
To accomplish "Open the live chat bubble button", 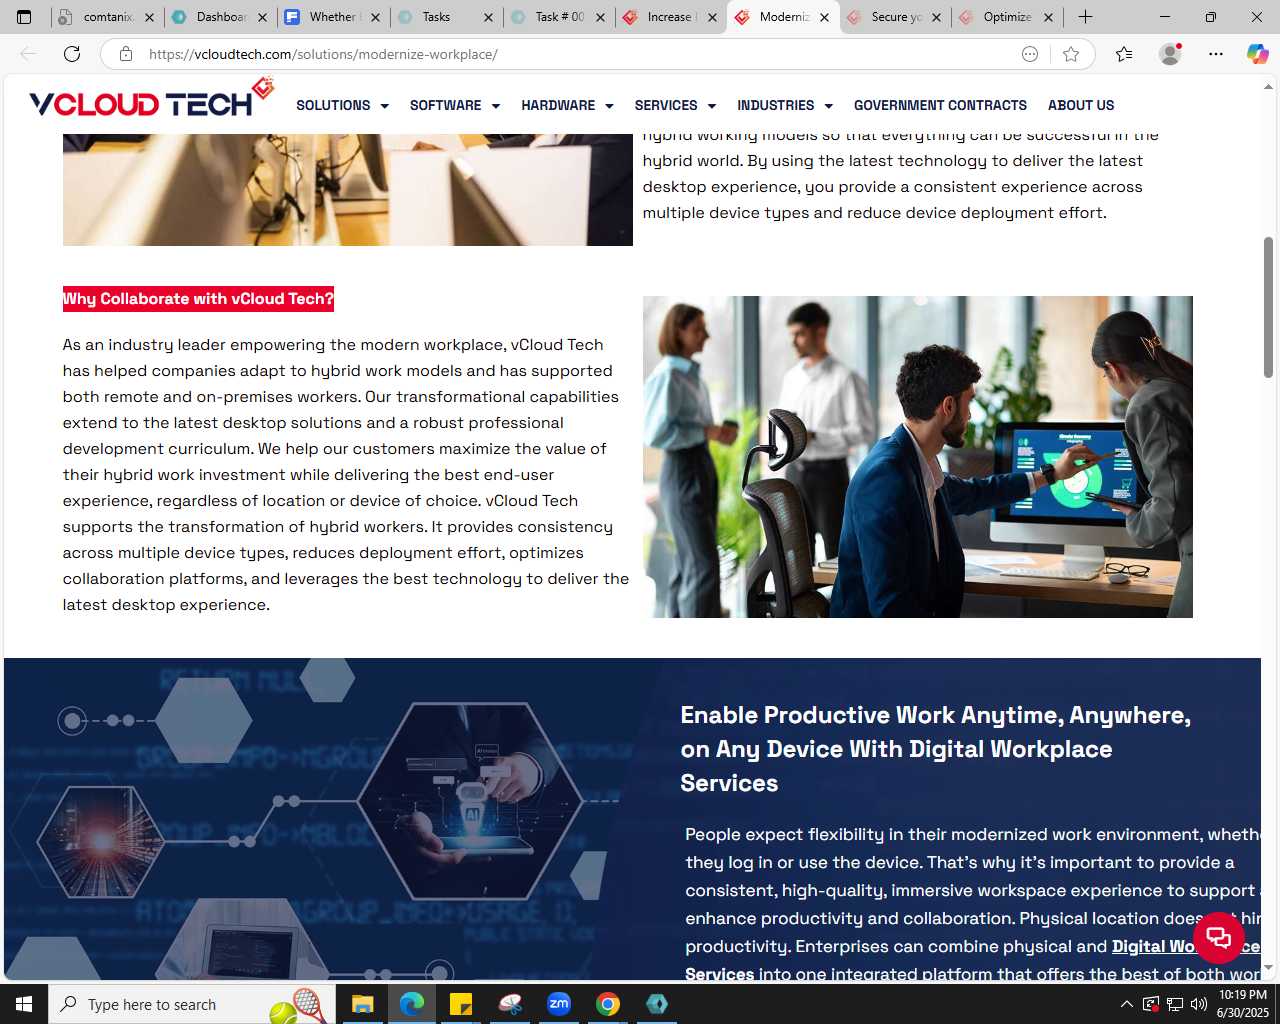I will pos(1218,938).
